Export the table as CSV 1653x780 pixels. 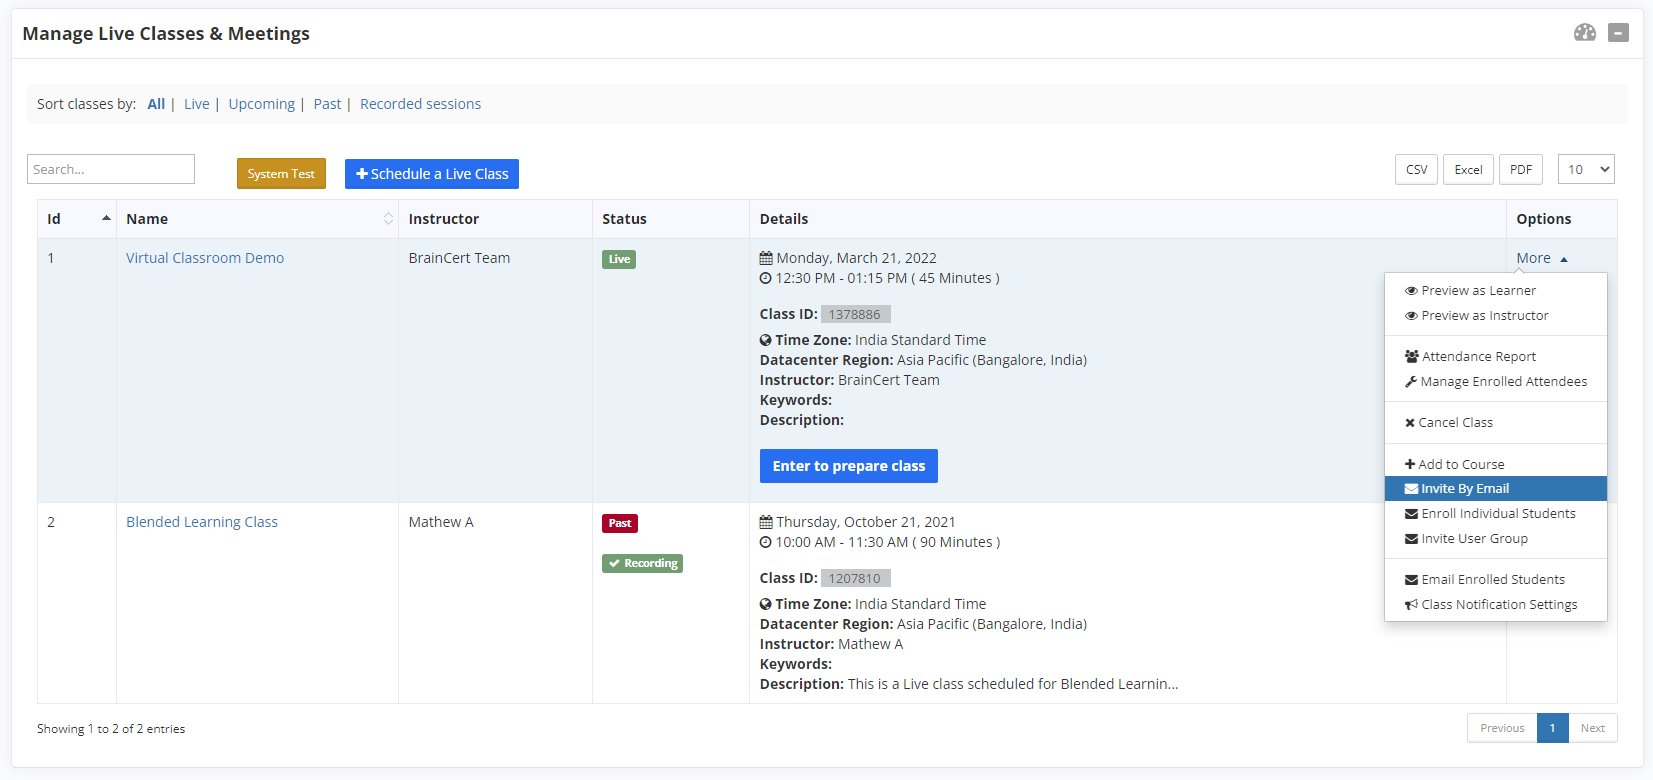point(1416,170)
